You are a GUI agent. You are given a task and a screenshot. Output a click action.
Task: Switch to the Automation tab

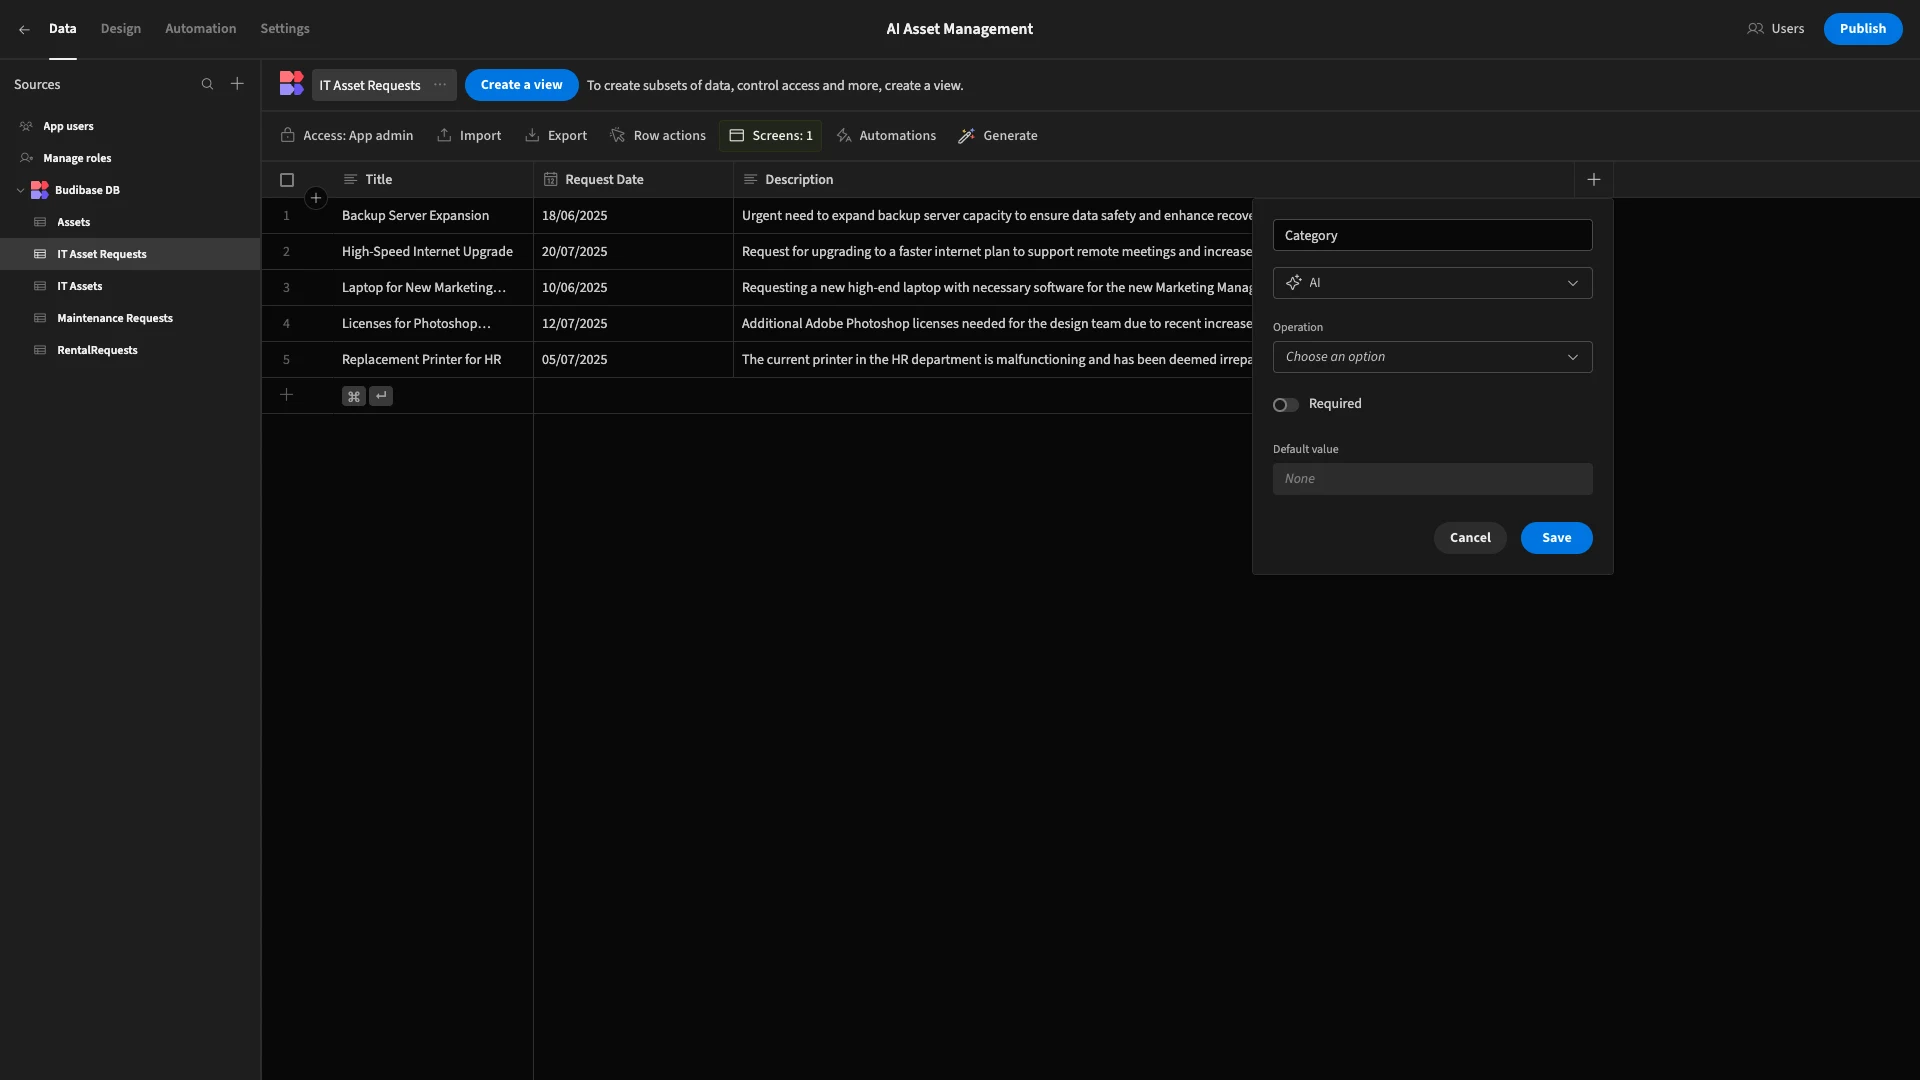pyautogui.click(x=200, y=29)
